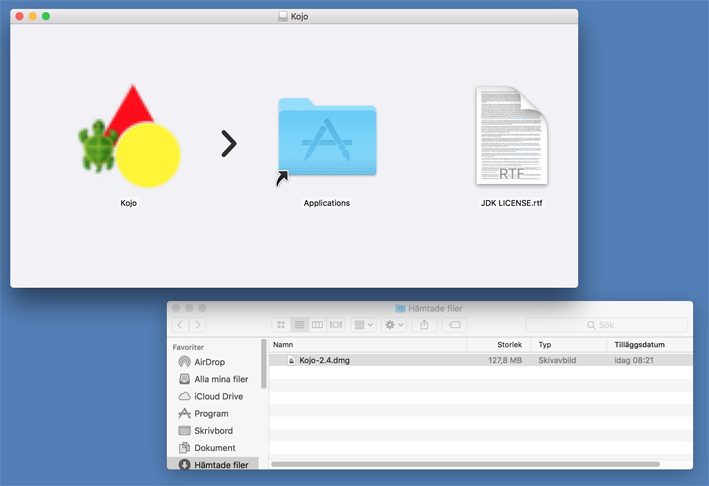Screen dimensions: 709x486
Task: Open iCloud Drive in sidebar
Action: point(211,396)
